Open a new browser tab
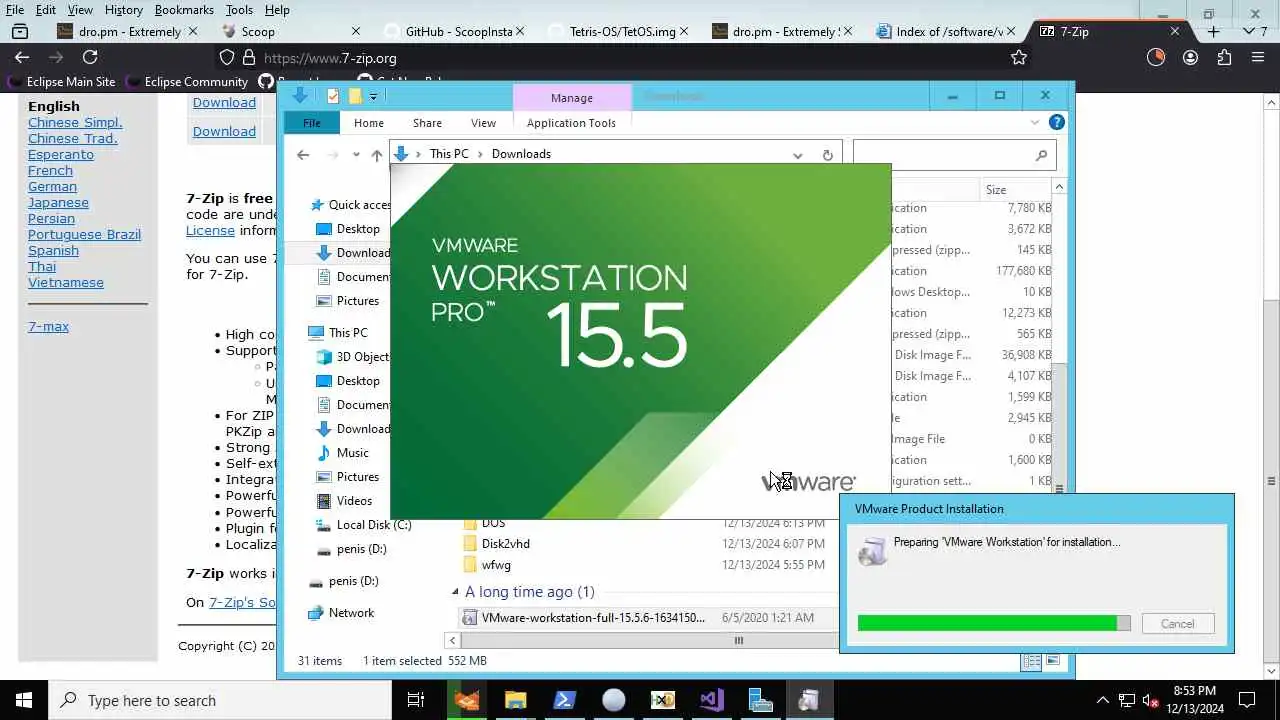 pyautogui.click(x=1213, y=31)
